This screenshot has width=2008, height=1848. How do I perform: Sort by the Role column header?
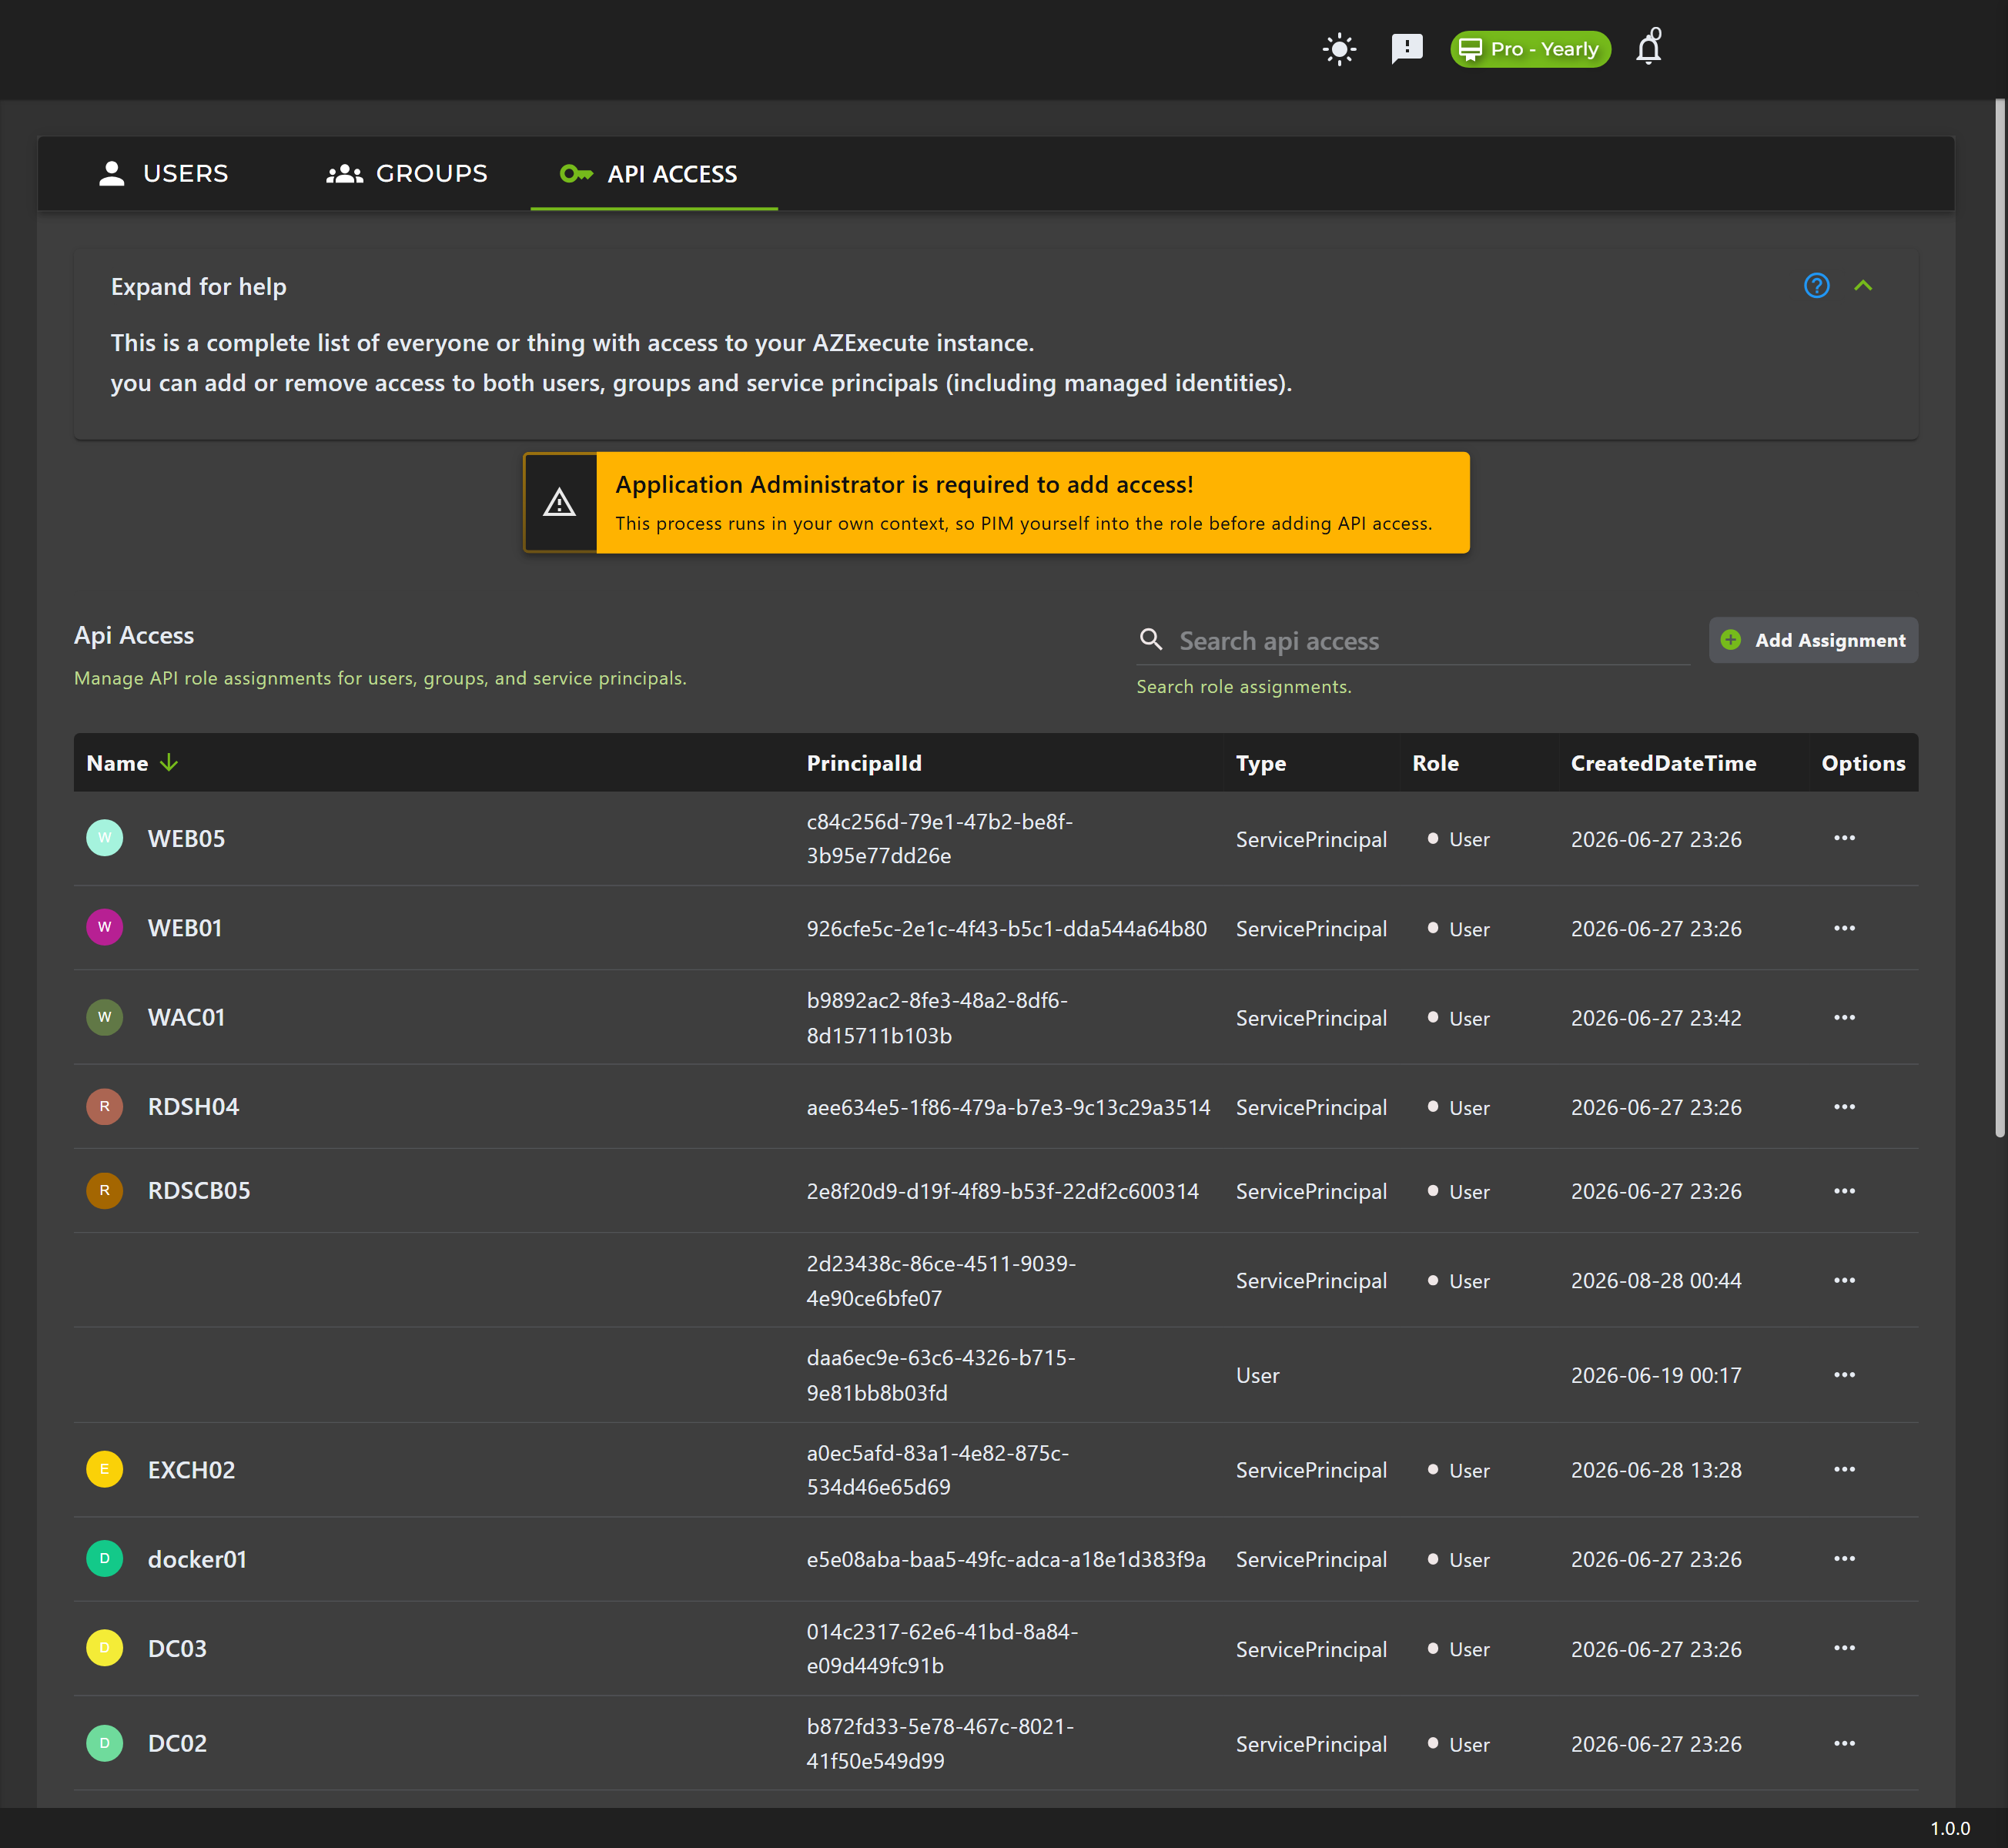1435,763
